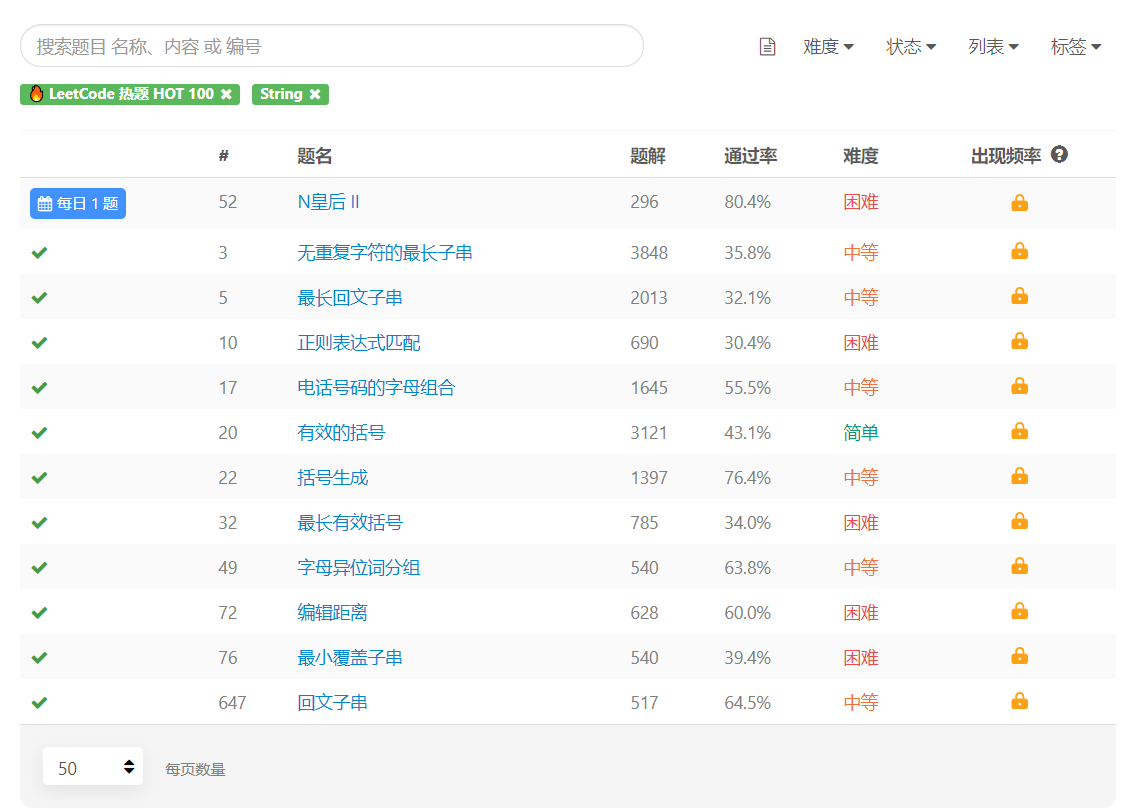Open the problem 最小覆盖子串
Viewport: 1130px width, 809px height.
(350, 658)
